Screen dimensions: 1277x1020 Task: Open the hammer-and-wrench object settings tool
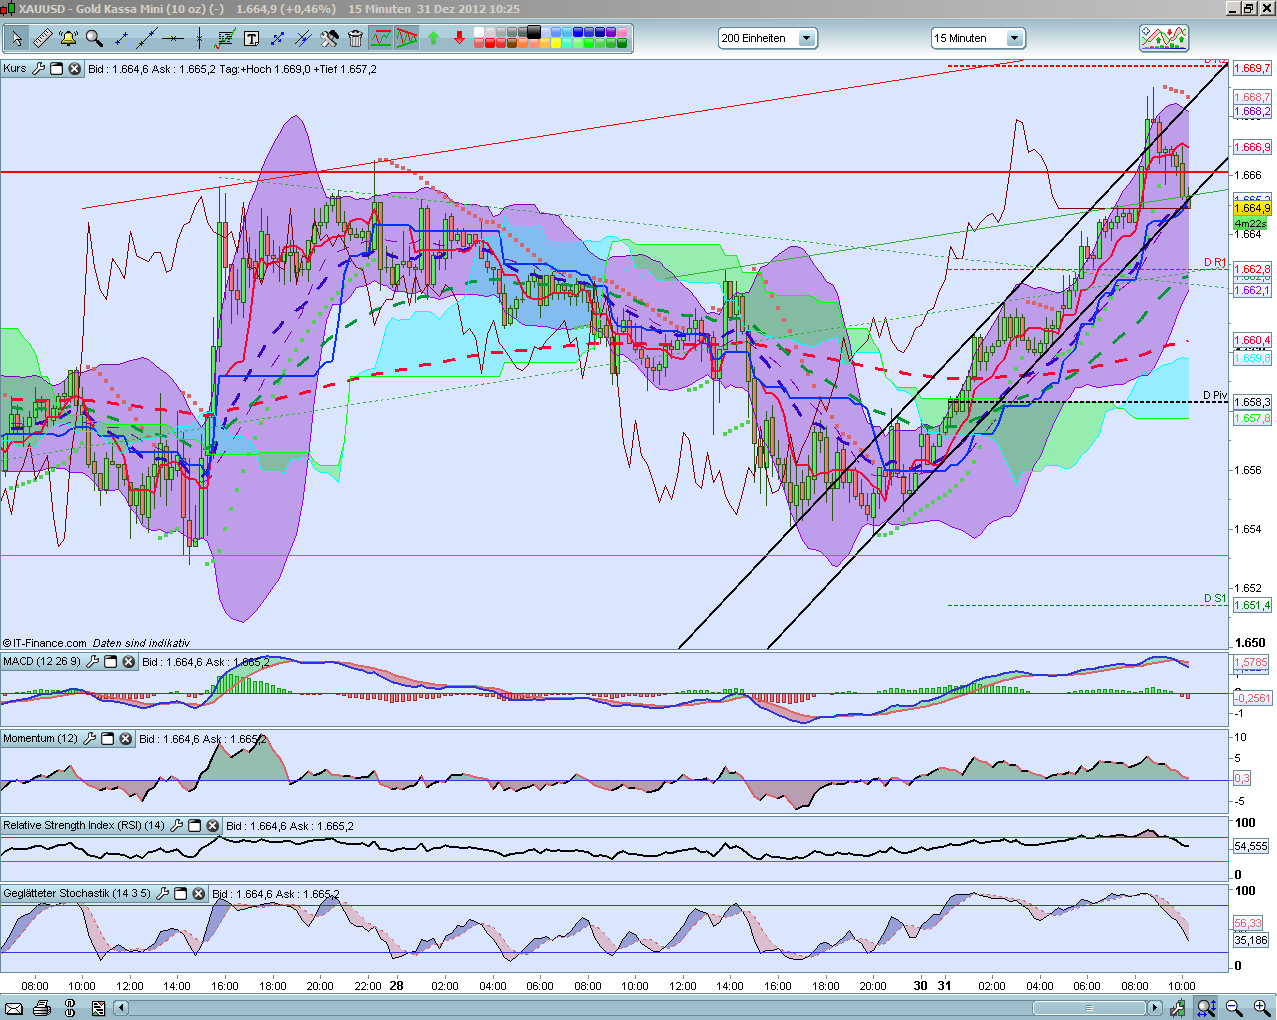(329, 39)
